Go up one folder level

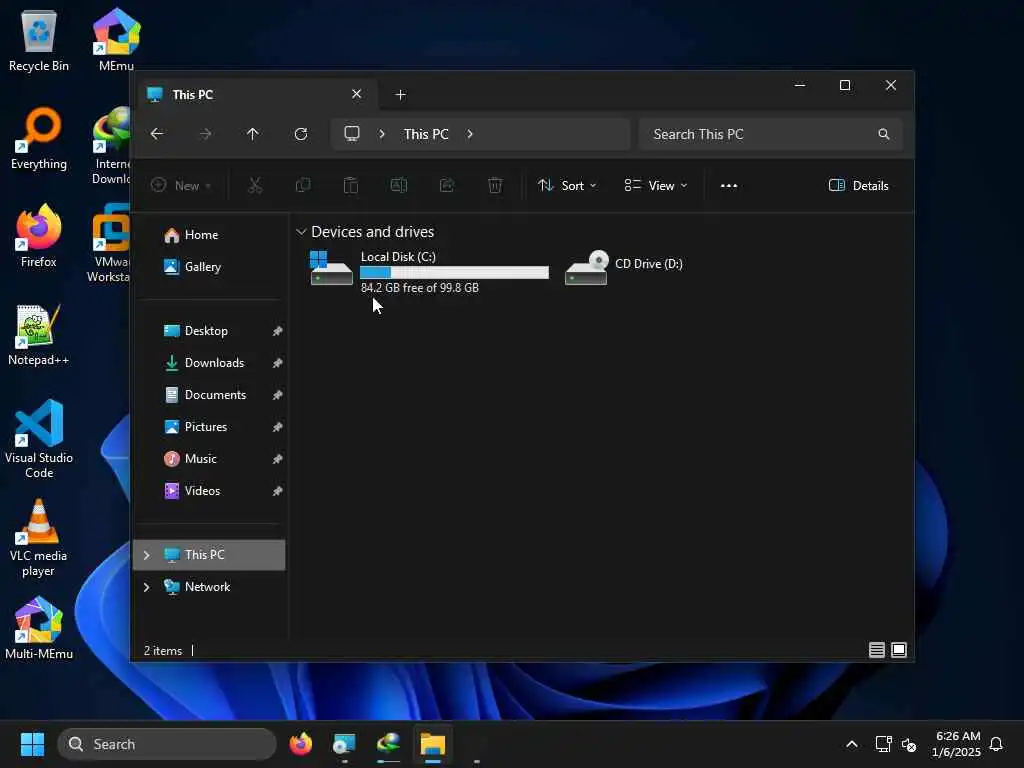point(253,134)
